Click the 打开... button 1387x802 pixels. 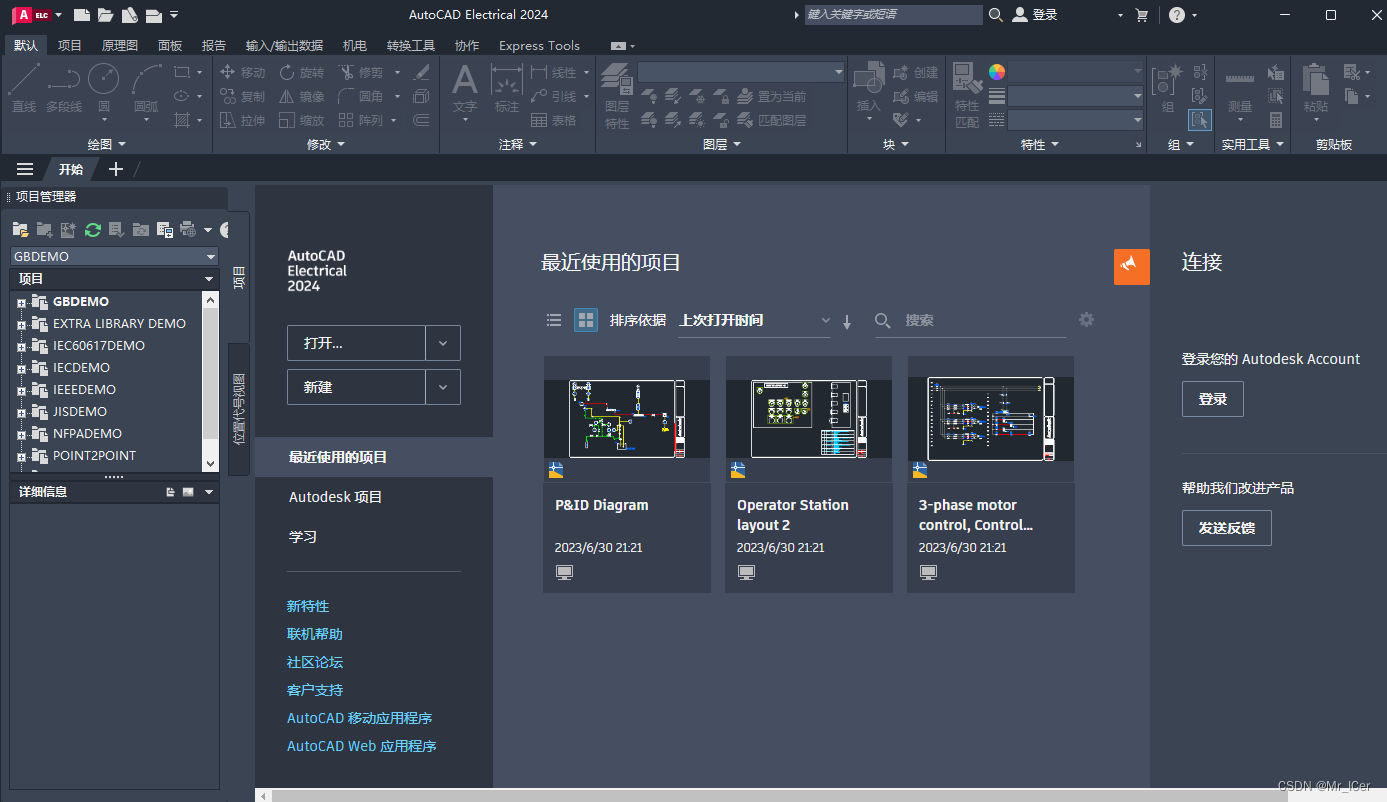pos(356,343)
